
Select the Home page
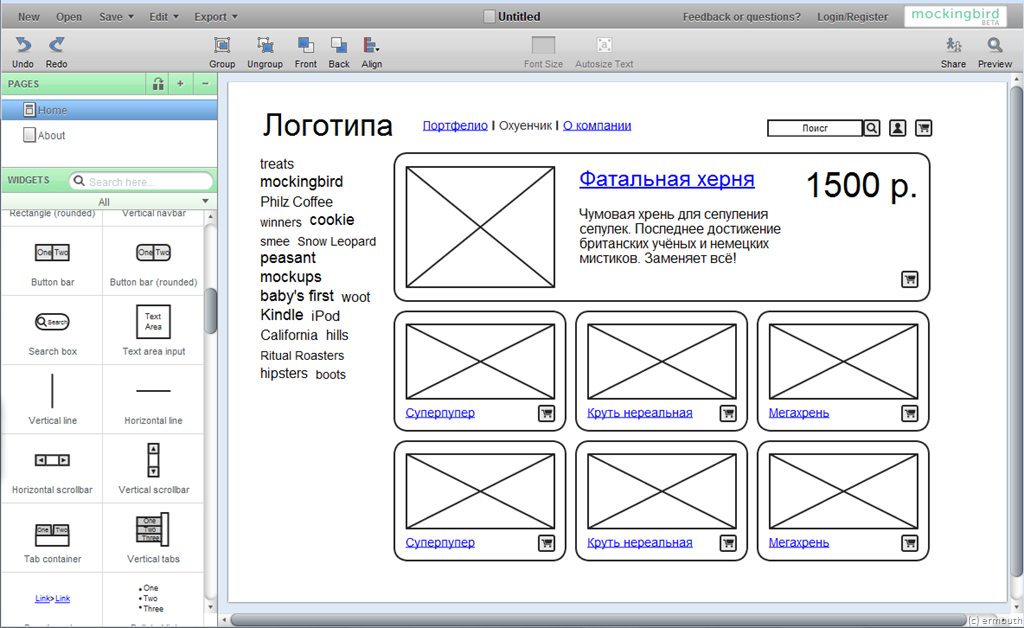(109, 110)
